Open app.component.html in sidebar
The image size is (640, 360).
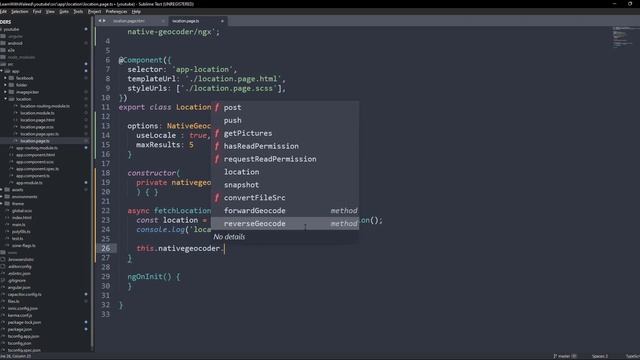click(35, 155)
